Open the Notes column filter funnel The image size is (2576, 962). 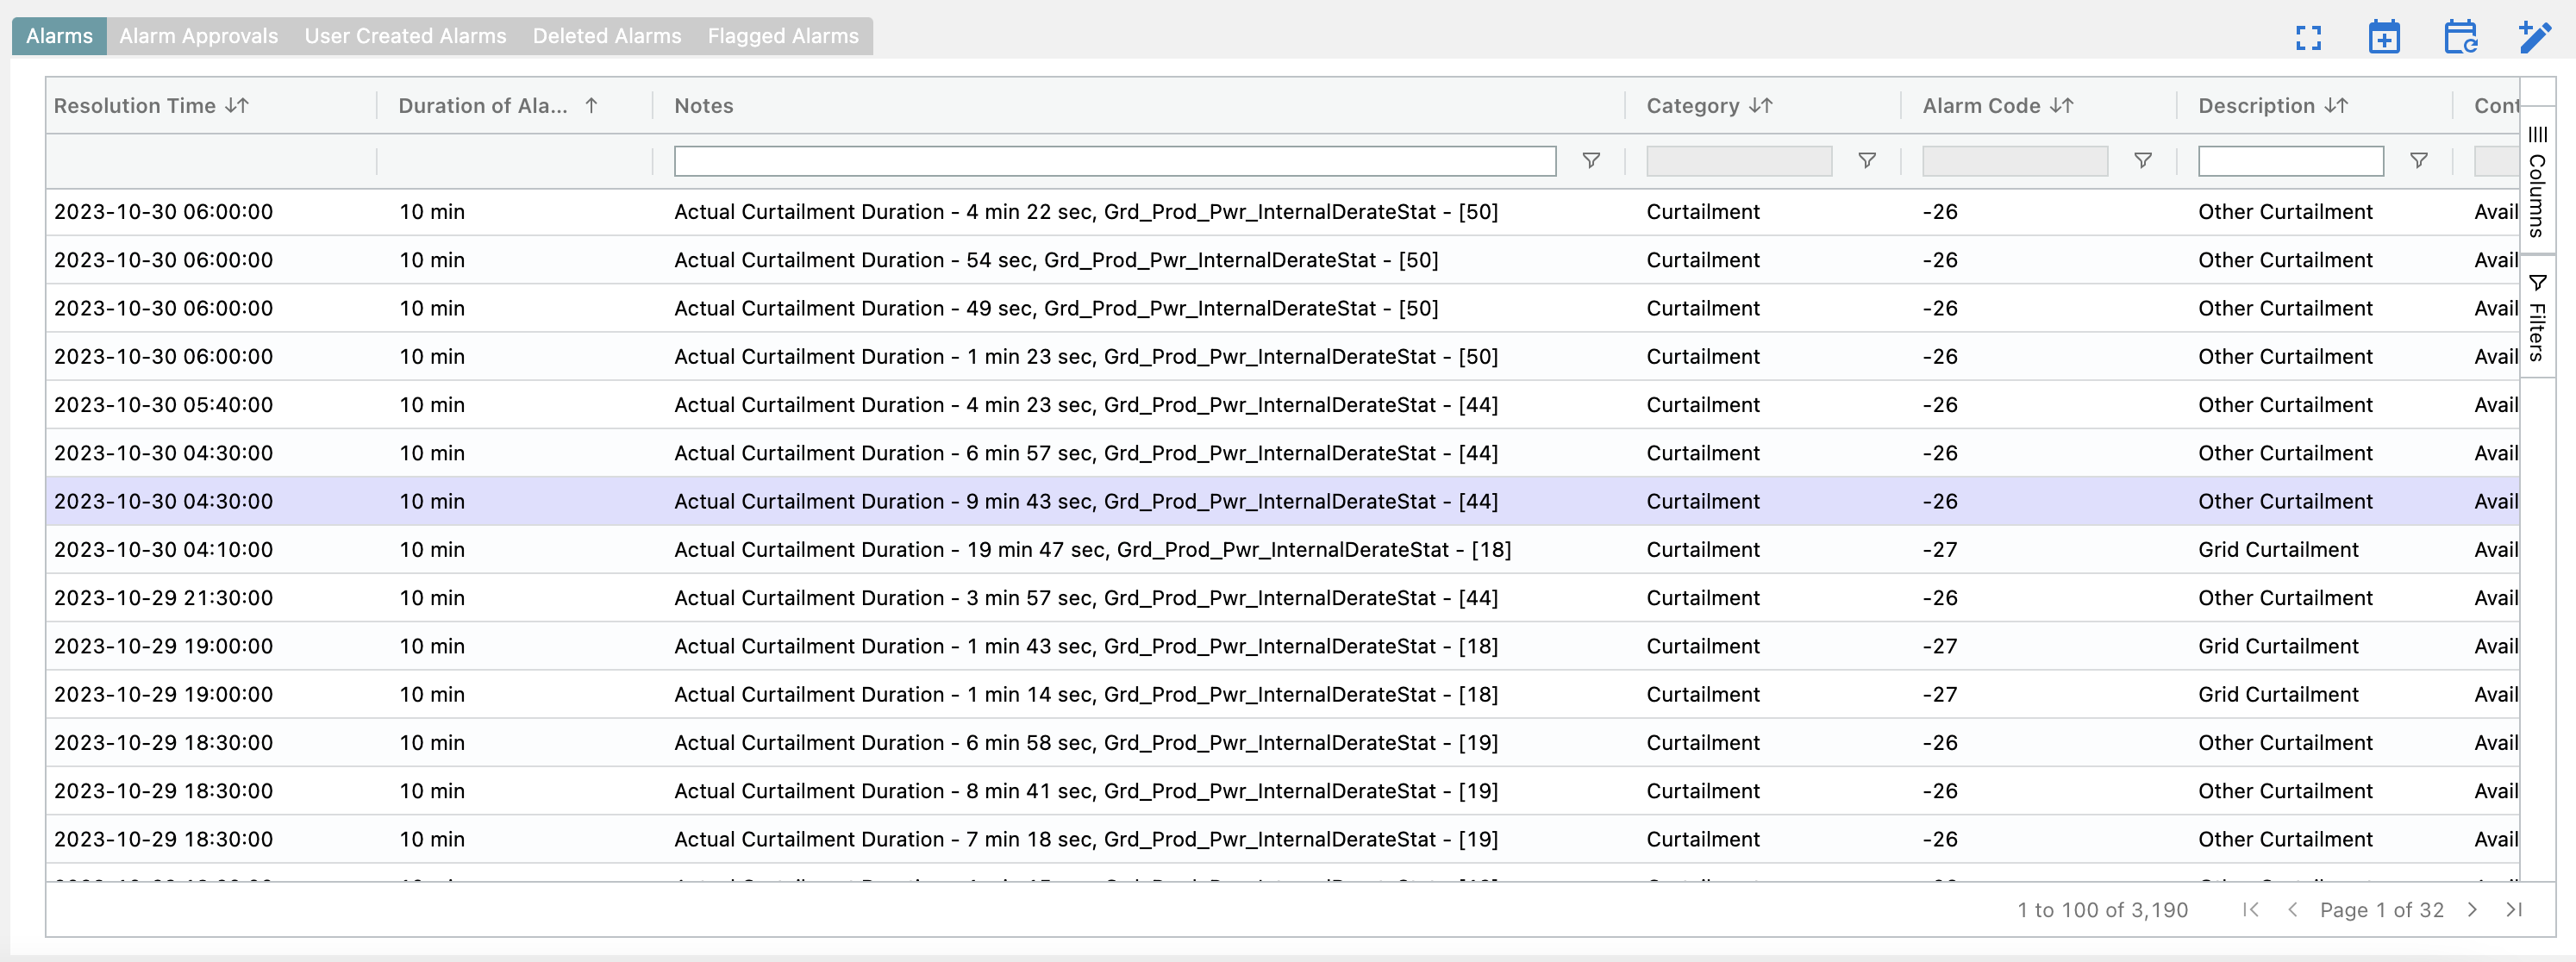pos(1591,160)
